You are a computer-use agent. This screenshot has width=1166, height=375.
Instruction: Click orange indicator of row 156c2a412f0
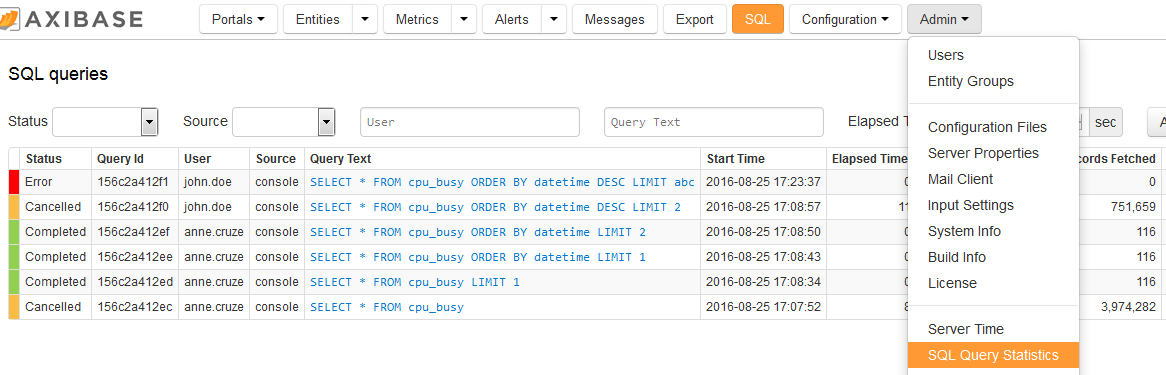tap(13, 207)
